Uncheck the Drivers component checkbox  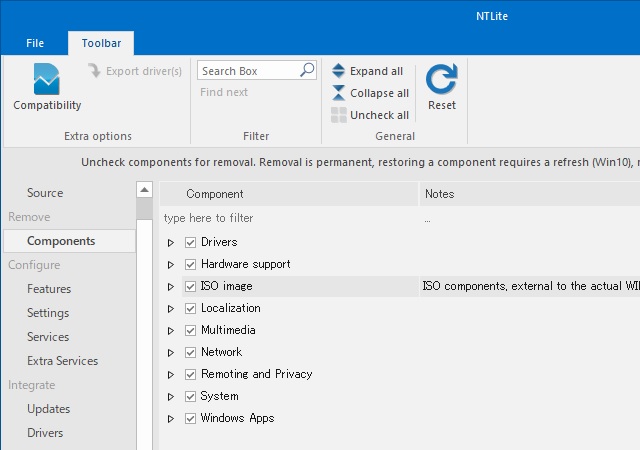click(190, 242)
